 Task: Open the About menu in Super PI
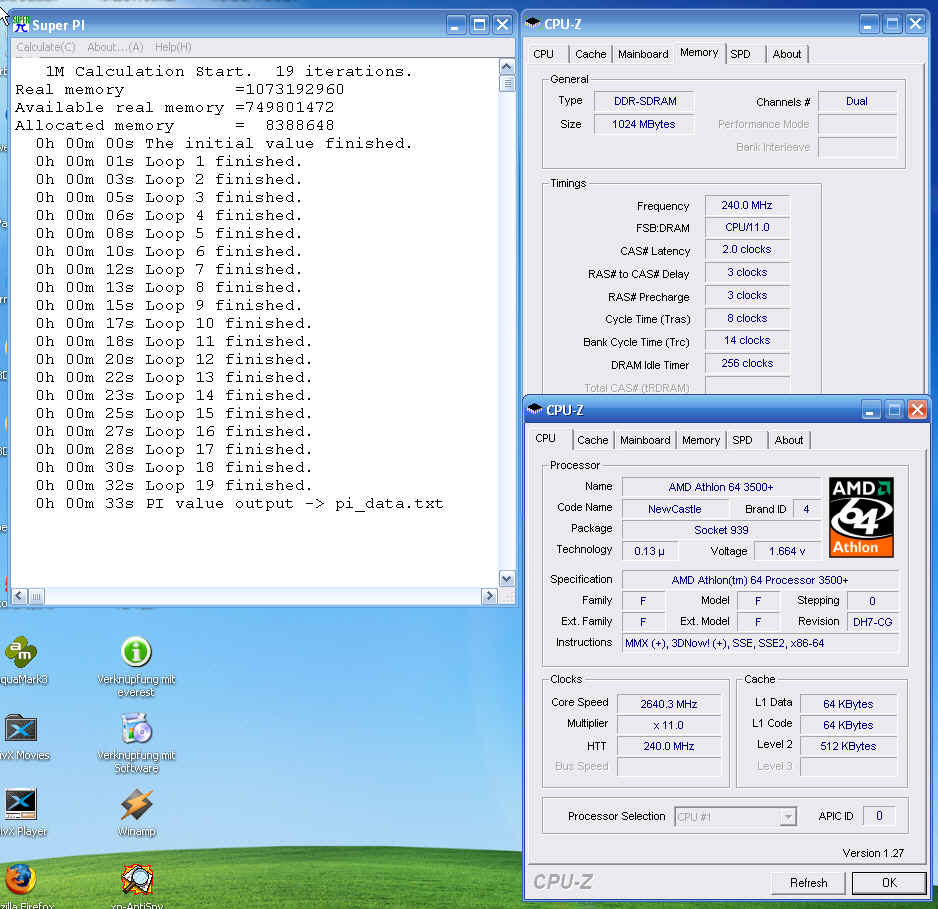click(x=115, y=47)
